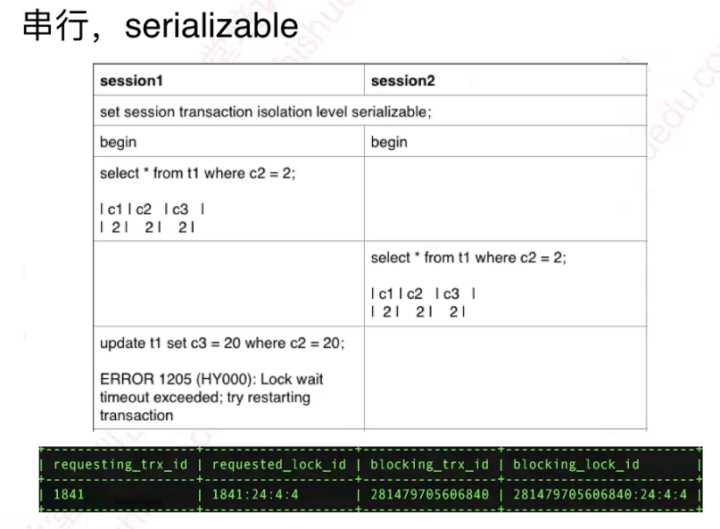Click the blocking_trx_id column header
This screenshot has height=529, width=720.
click(428, 464)
